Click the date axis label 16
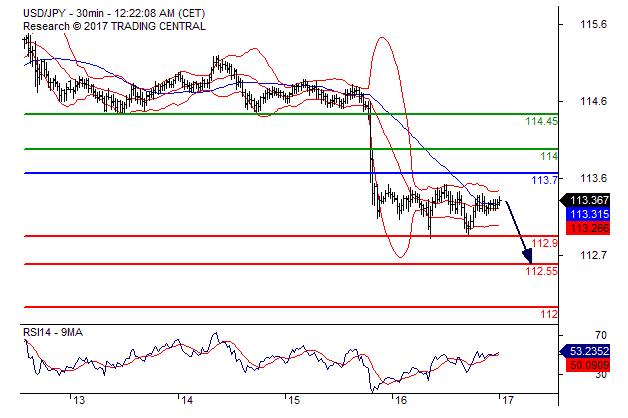Viewport: 628px width, 418px height. coord(401,400)
